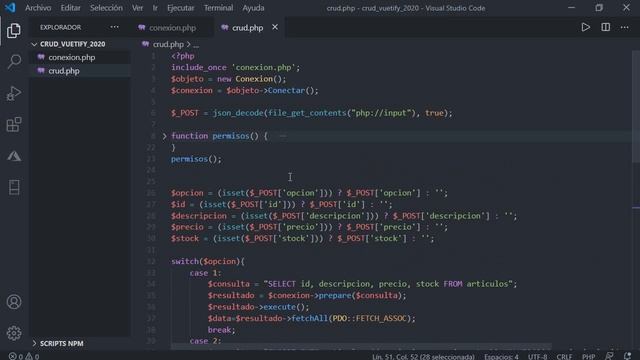Open the Manage gear icon

pyautogui.click(x=14, y=333)
